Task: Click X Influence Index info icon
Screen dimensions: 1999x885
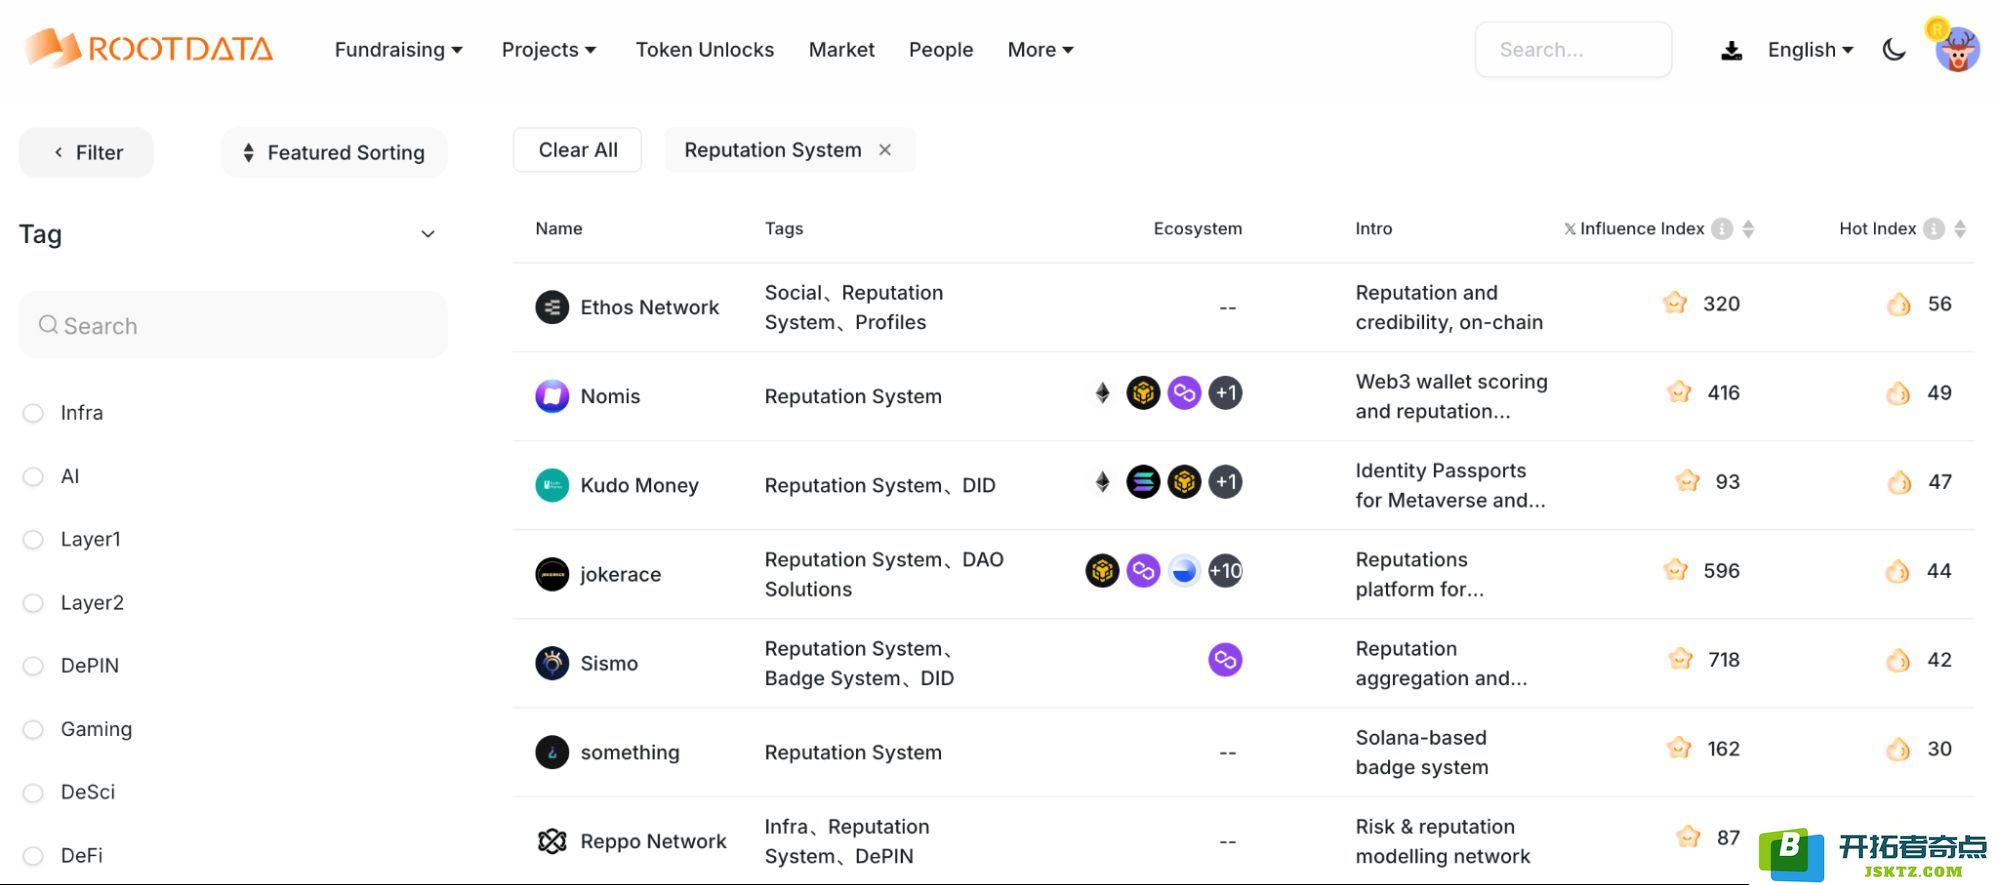Action: [1722, 229]
